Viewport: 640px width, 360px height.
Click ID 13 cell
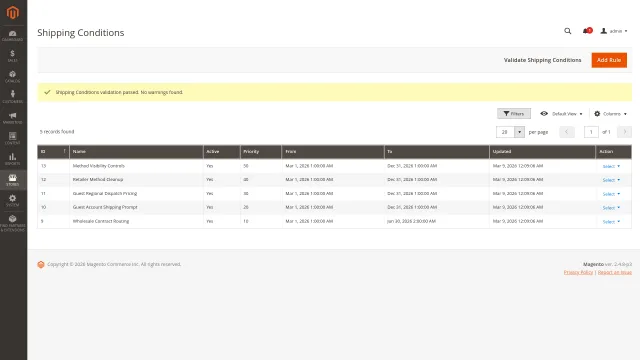pyautogui.click(x=53, y=166)
